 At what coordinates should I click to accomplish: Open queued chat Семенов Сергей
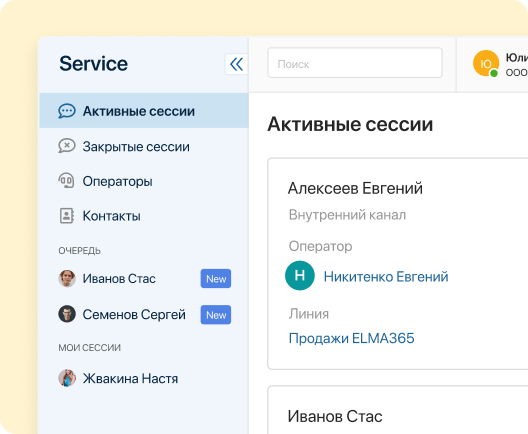pos(144,314)
